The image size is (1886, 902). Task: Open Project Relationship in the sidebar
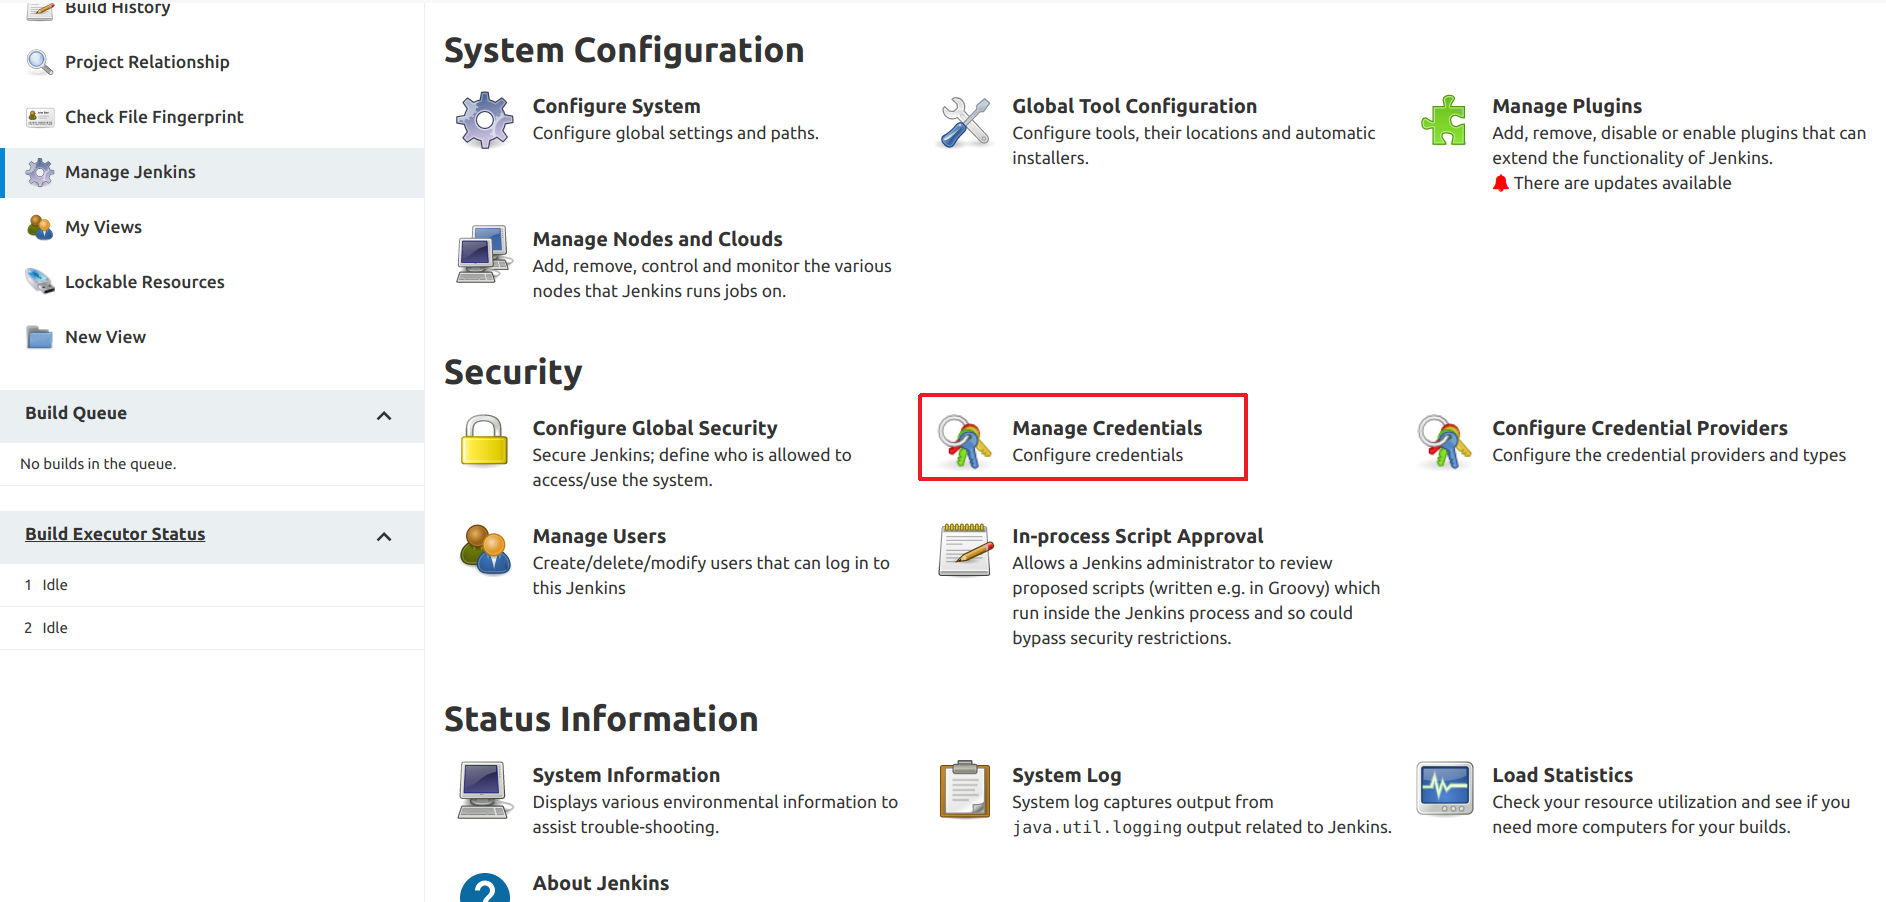click(147, 62)
